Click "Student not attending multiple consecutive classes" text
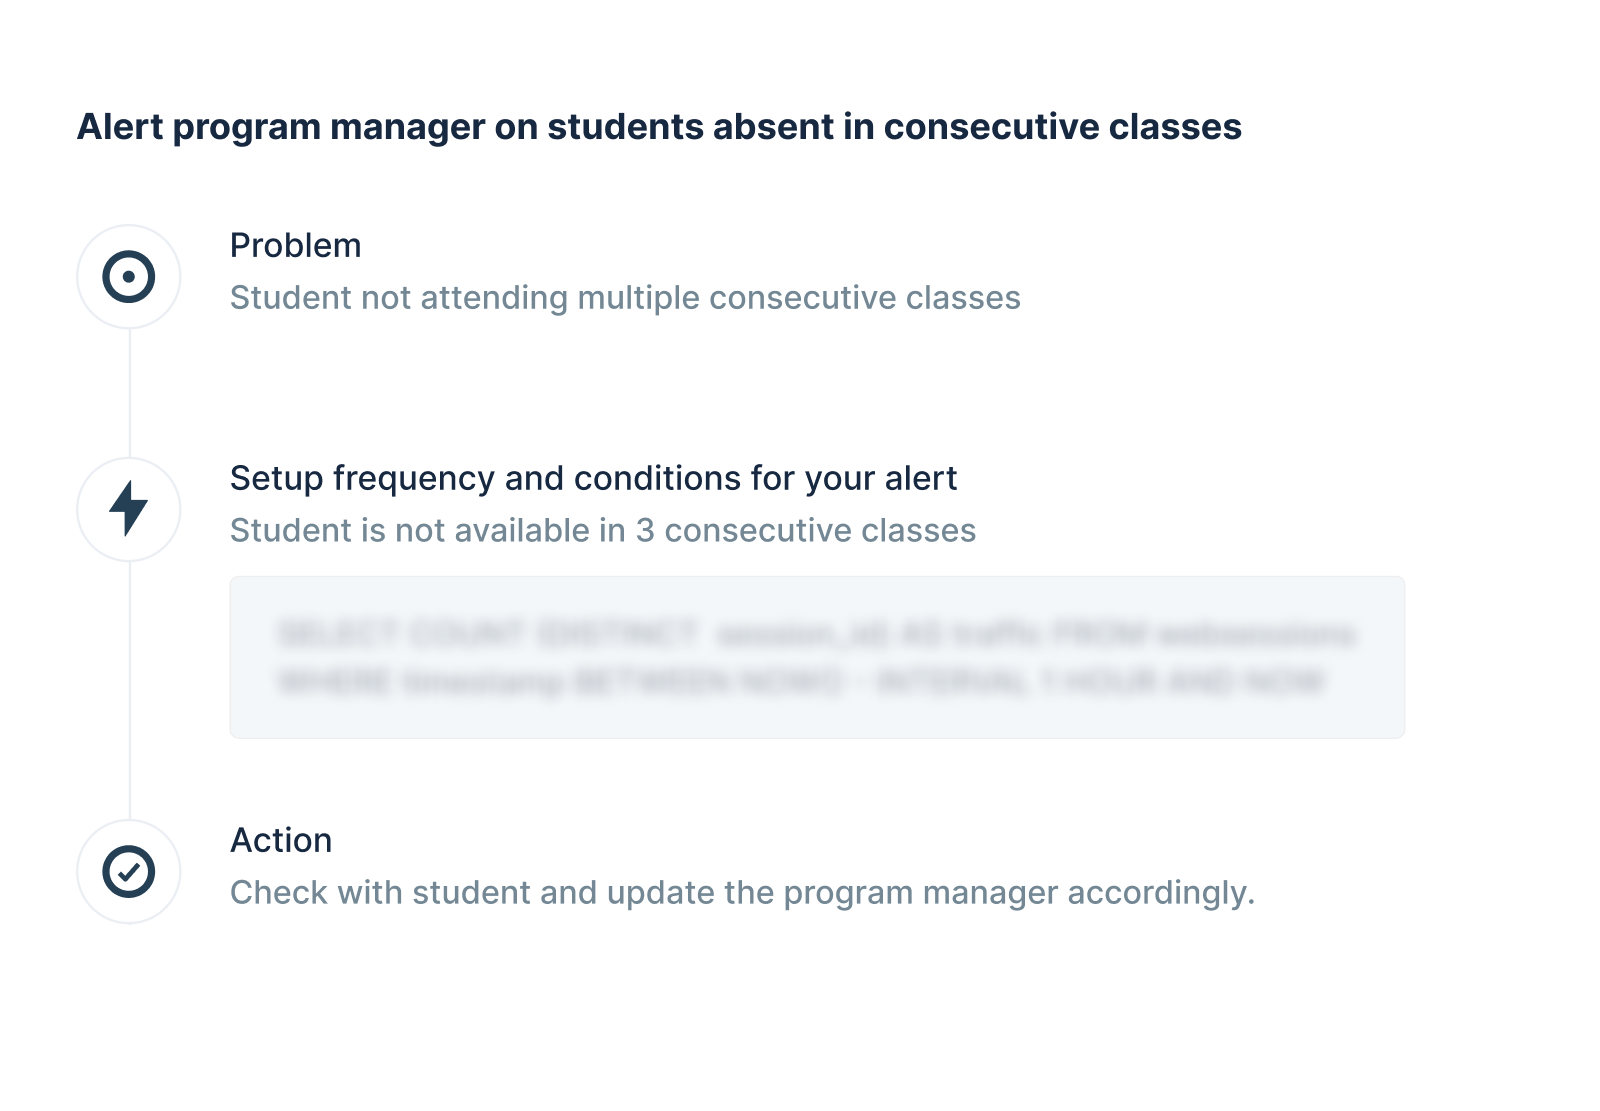This screenshot has height=1111, width=1600. coord(625,298)
